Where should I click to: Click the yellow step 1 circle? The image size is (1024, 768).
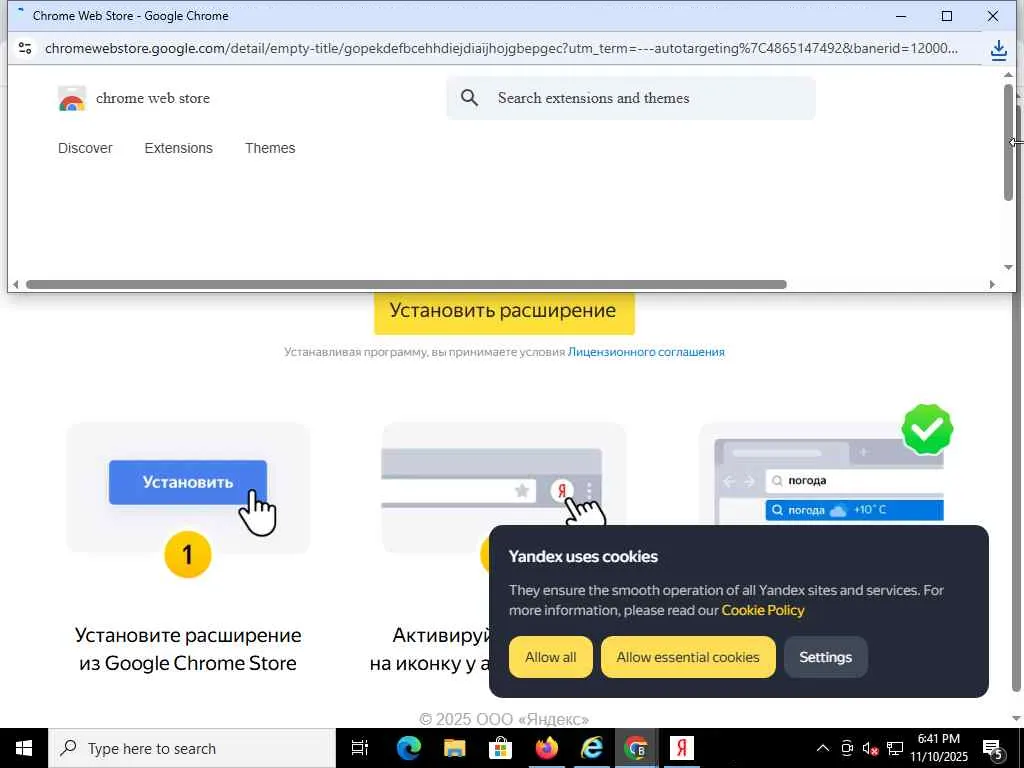pyautogui.click(x=187, y=554)
